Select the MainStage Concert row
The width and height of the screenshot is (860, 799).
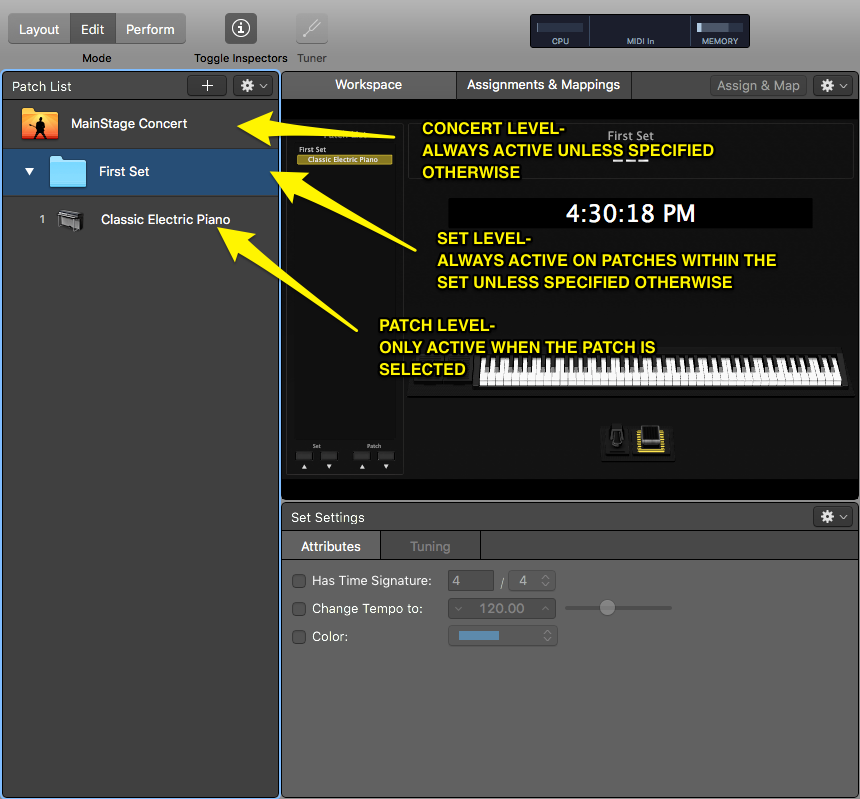coord(140,124)
